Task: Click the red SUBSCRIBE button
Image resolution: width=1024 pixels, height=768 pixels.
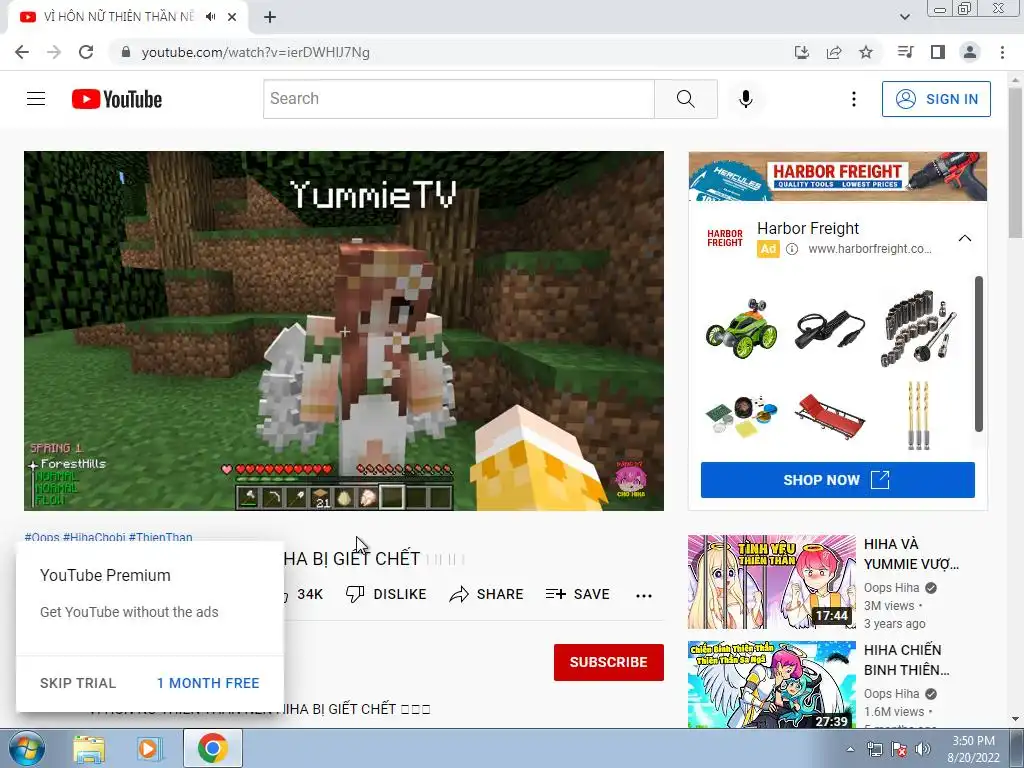Action: tap(609, 662)
